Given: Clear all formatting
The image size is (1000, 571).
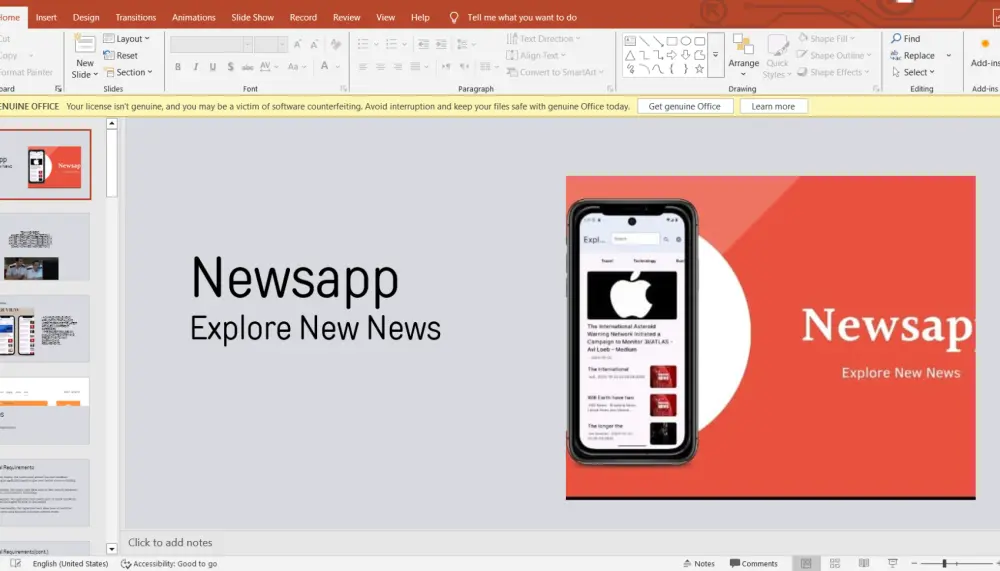Looking at the screenshot, I should click(x=335, y=44).
